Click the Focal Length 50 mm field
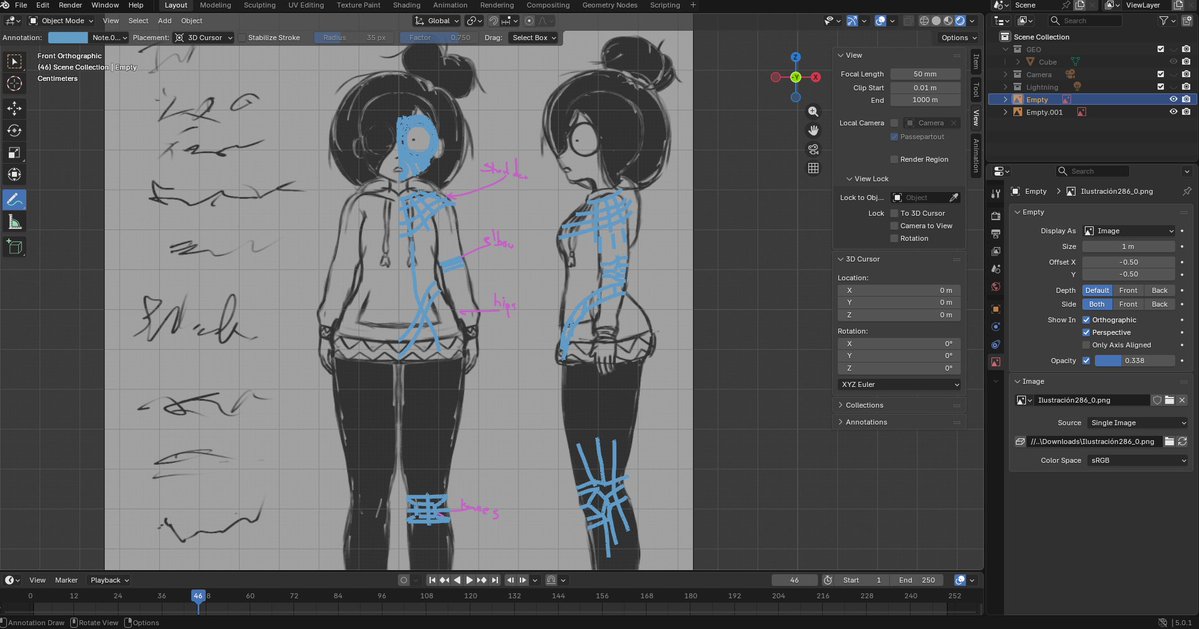The width and height of the screenshot is (1199, 629). click(x=924, y=74)
